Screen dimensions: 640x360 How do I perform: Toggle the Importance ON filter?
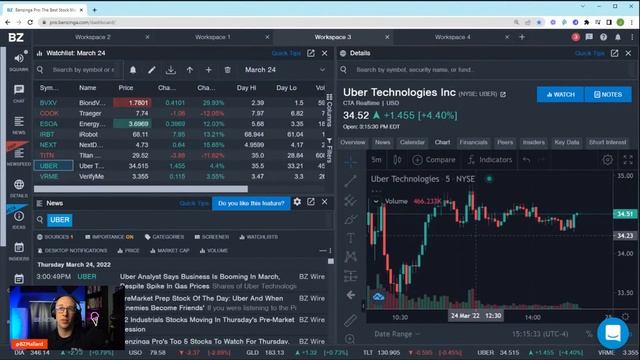tap(109, 237)
